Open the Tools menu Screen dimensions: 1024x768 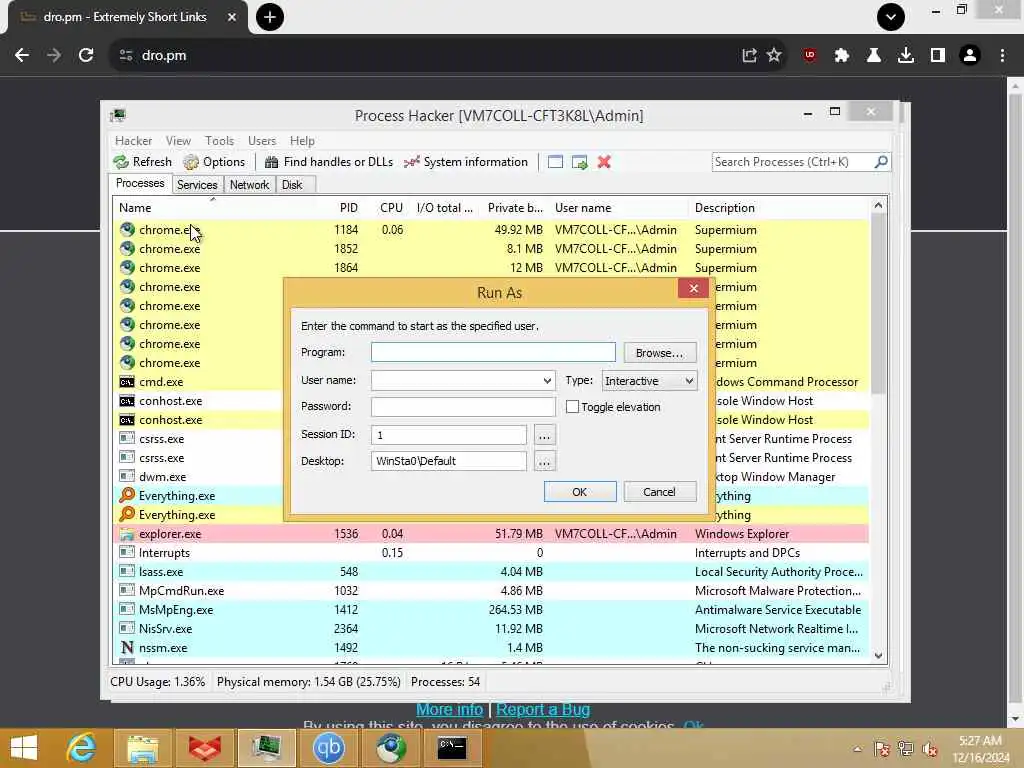point(219,141)
